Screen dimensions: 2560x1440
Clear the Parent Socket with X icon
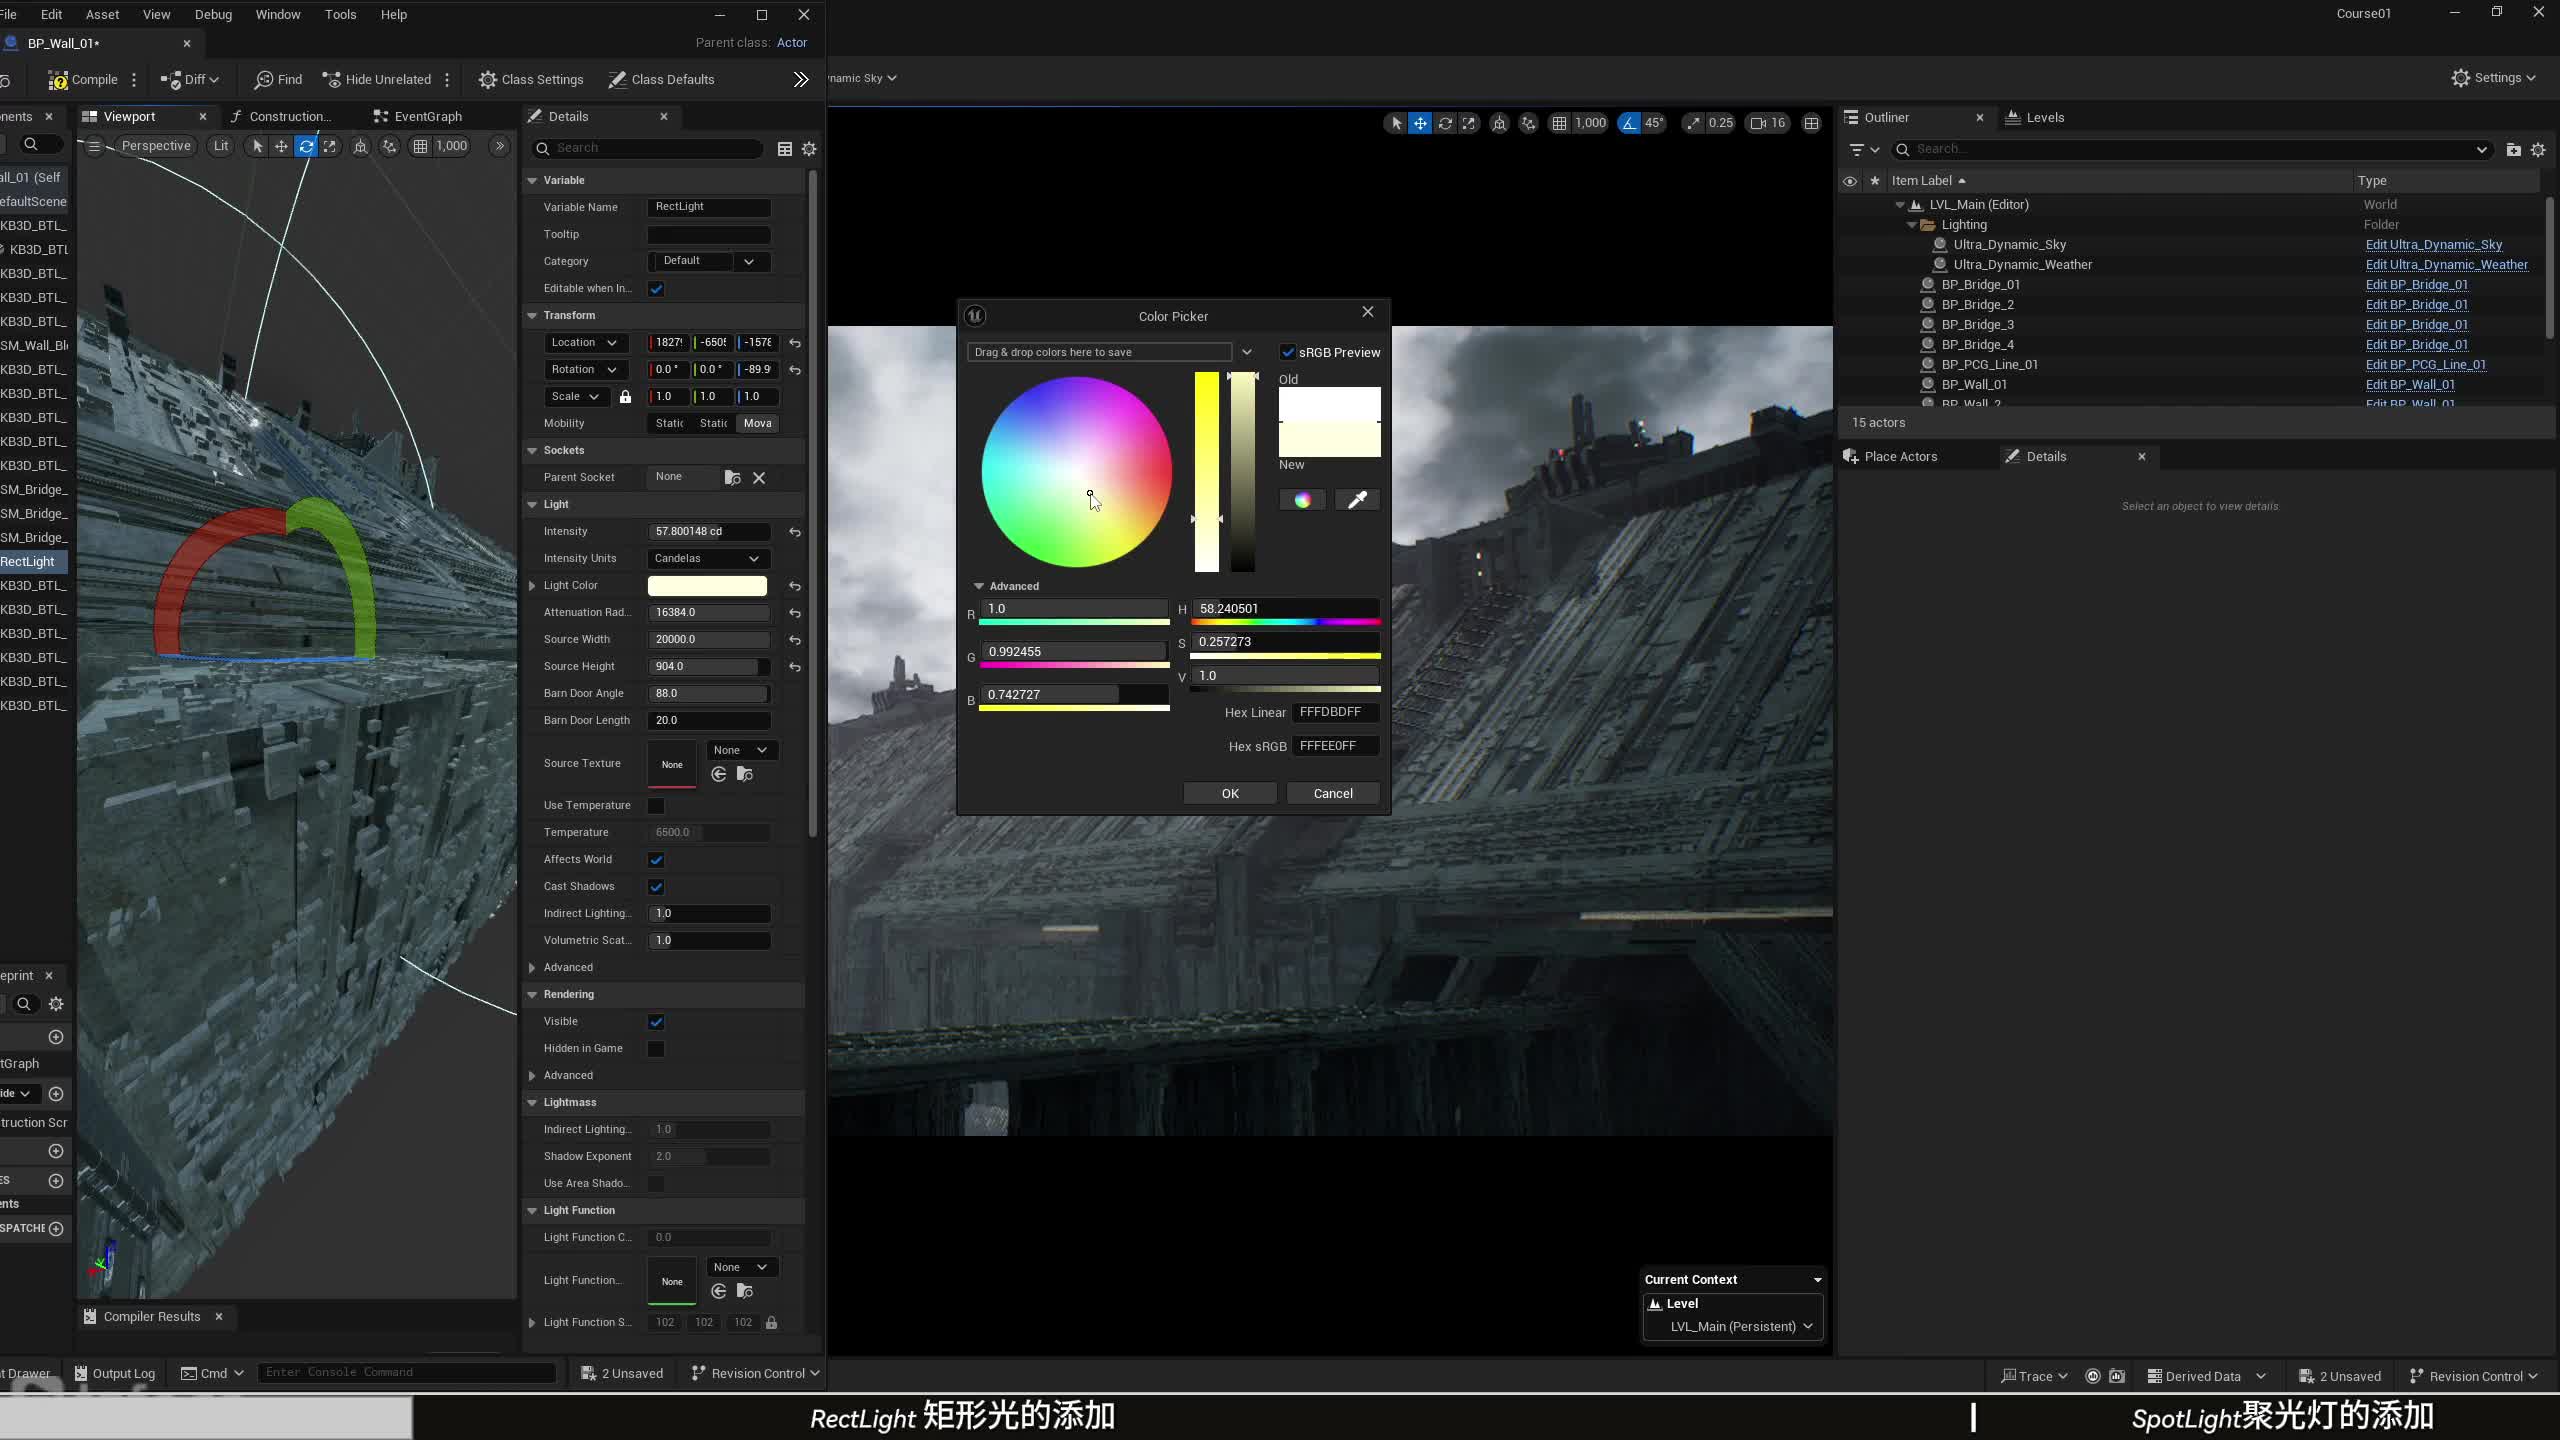click(759, 478)
